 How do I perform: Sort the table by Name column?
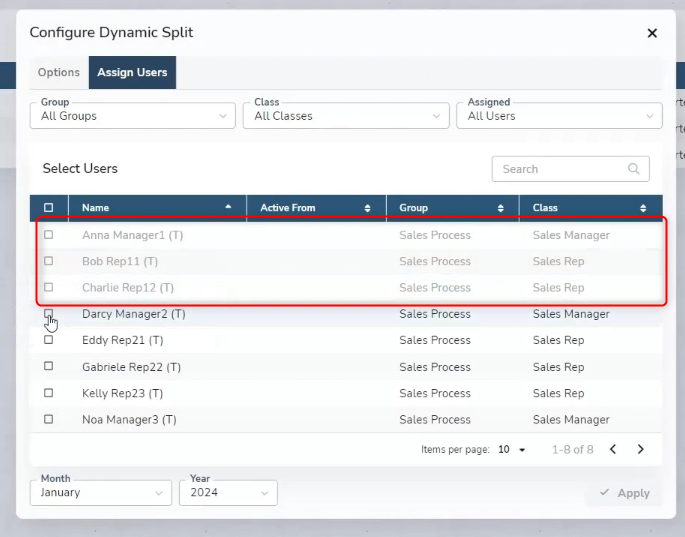tap(228, 207)
